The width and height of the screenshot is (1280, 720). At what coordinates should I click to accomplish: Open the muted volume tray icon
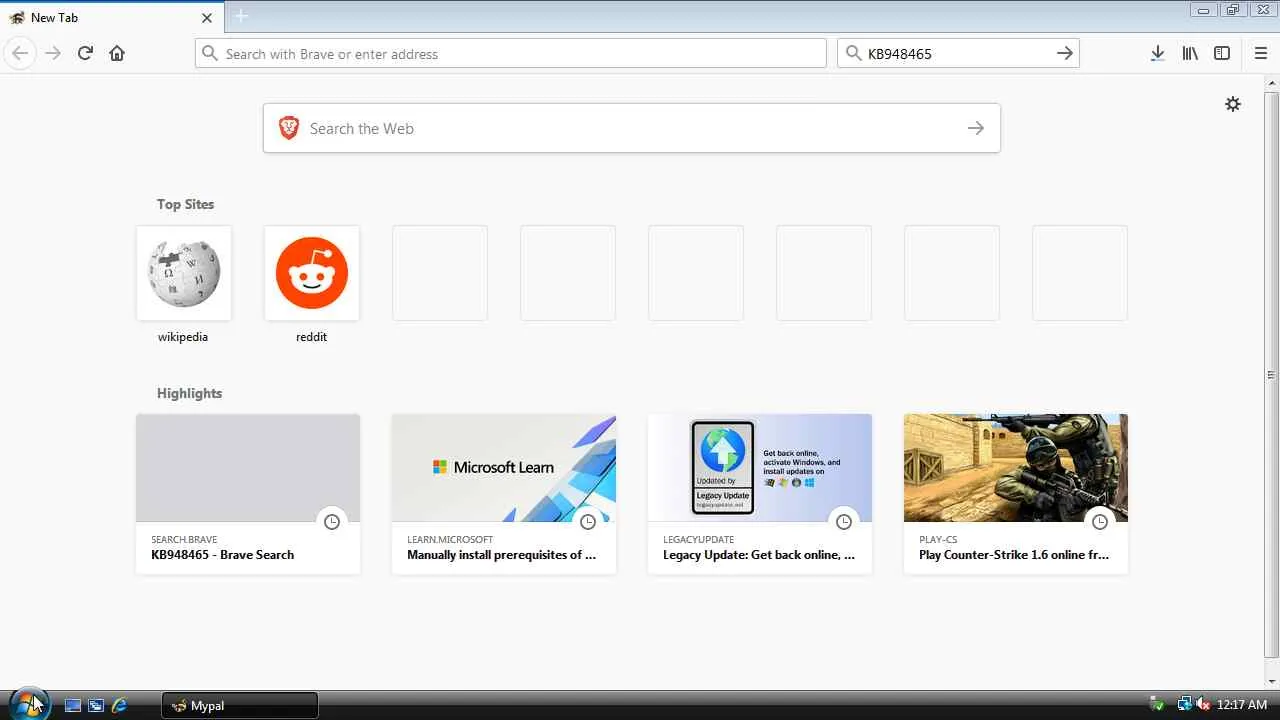[1203, 705]
